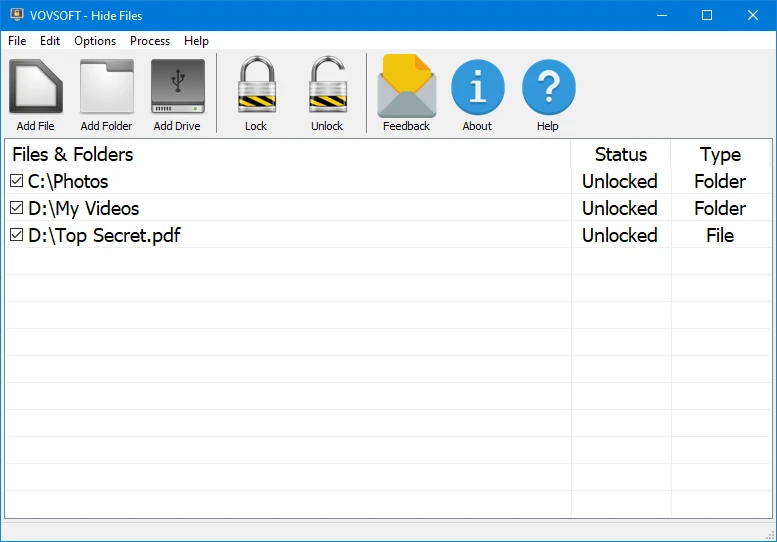Sort by the Status column header
The width and height of the screenshot is (777, 542).
(620, 154)
